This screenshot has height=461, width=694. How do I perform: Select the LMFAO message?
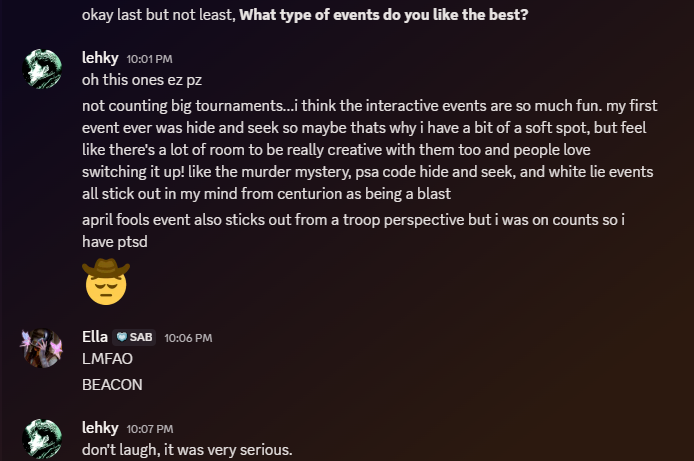coord(107,359)
